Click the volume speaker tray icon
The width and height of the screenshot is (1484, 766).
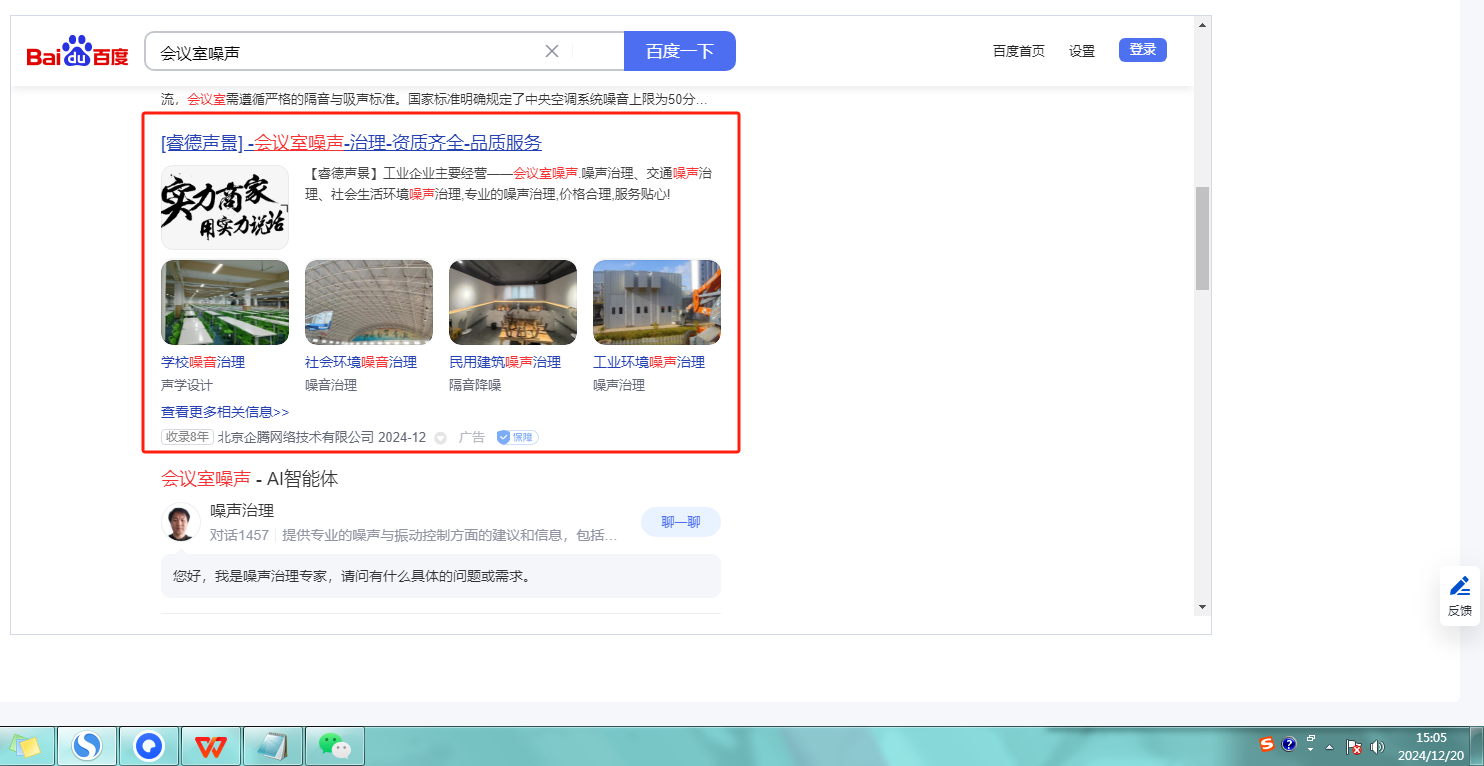pos(1377,746)
